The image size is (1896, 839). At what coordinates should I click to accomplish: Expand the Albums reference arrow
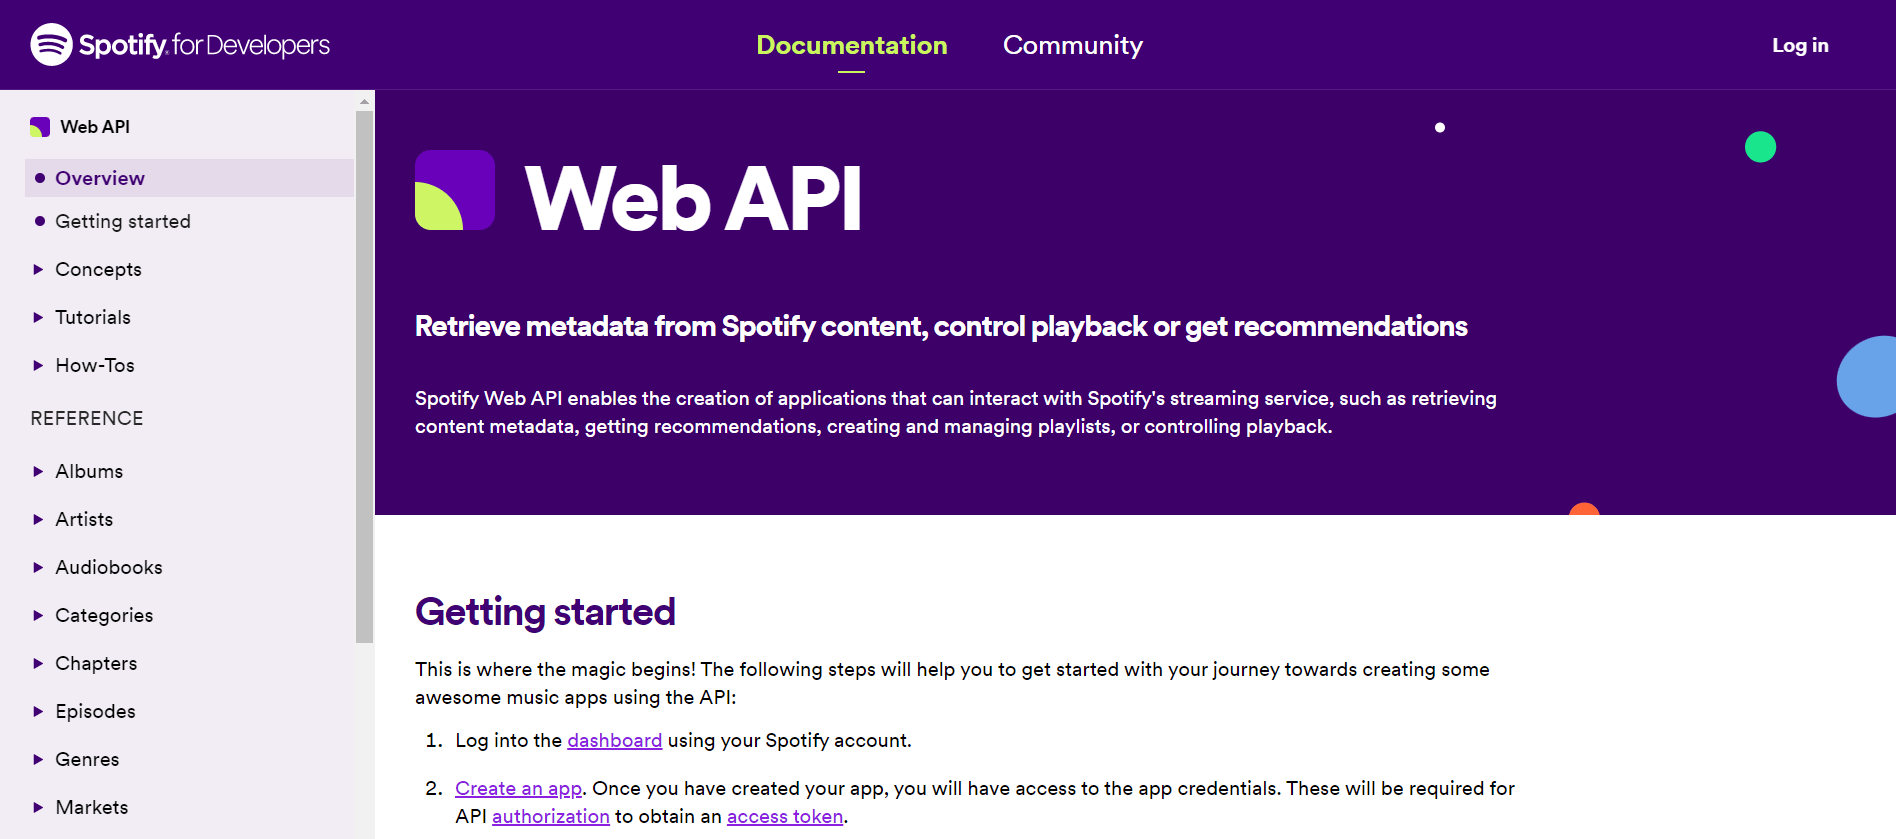[38, 471]
